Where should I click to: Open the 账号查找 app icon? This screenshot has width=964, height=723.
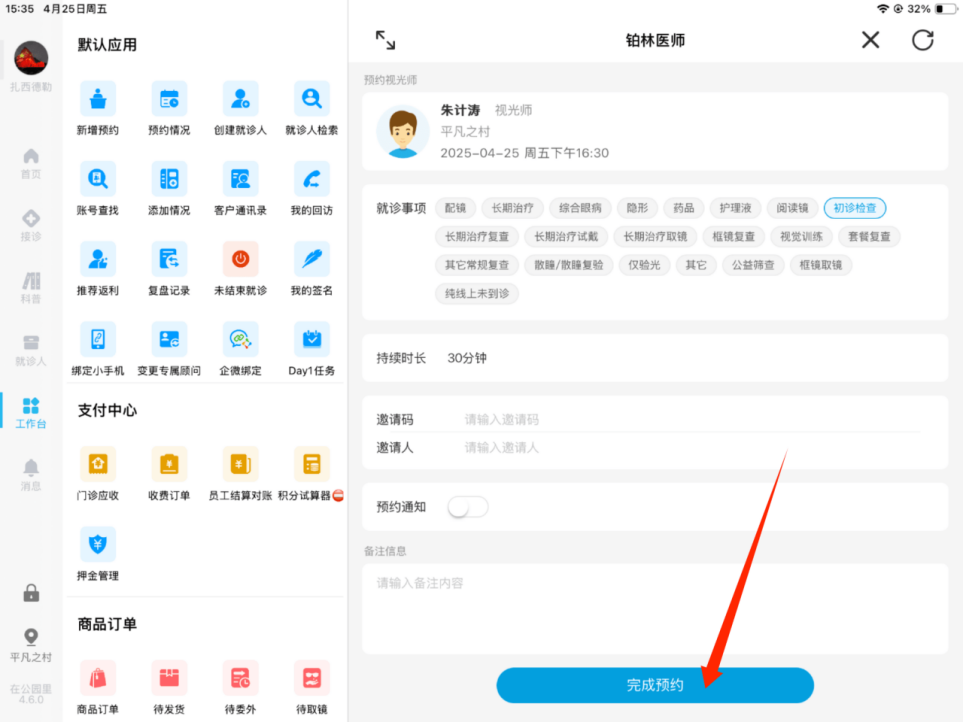pos(98,179)
